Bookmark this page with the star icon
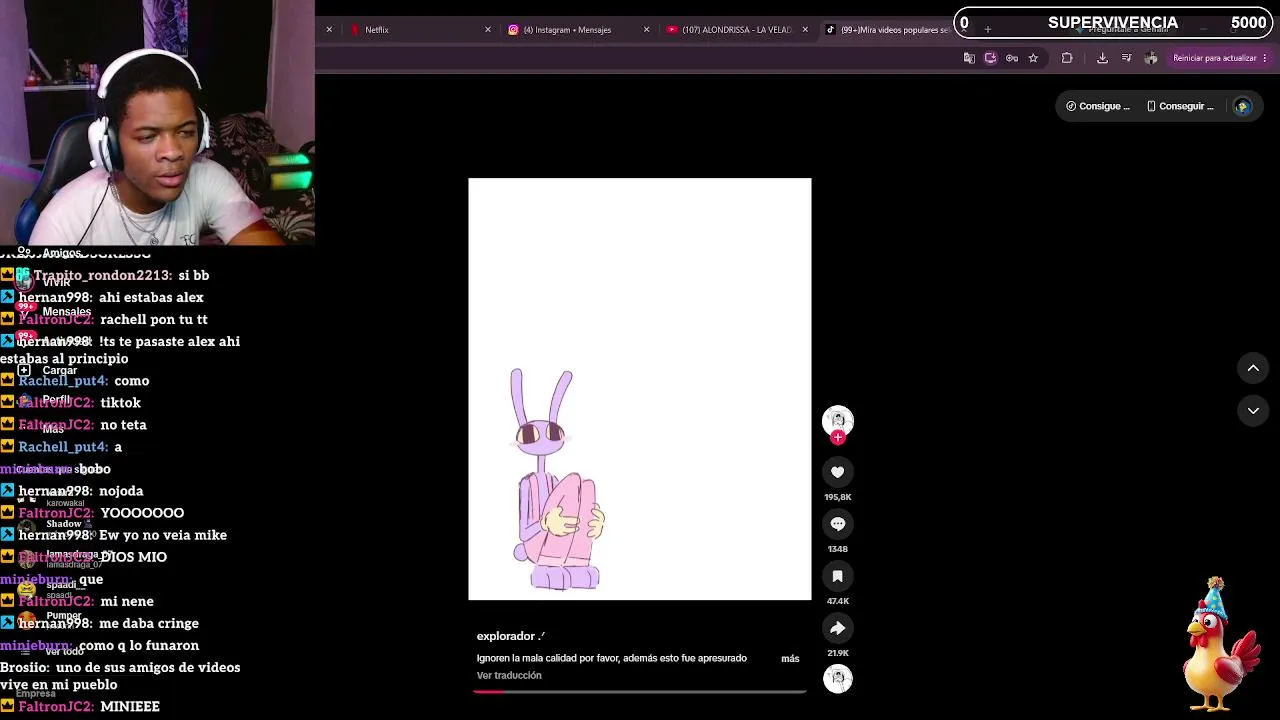This screenshot has height=720, width=1280. [x=1033, y=58]
